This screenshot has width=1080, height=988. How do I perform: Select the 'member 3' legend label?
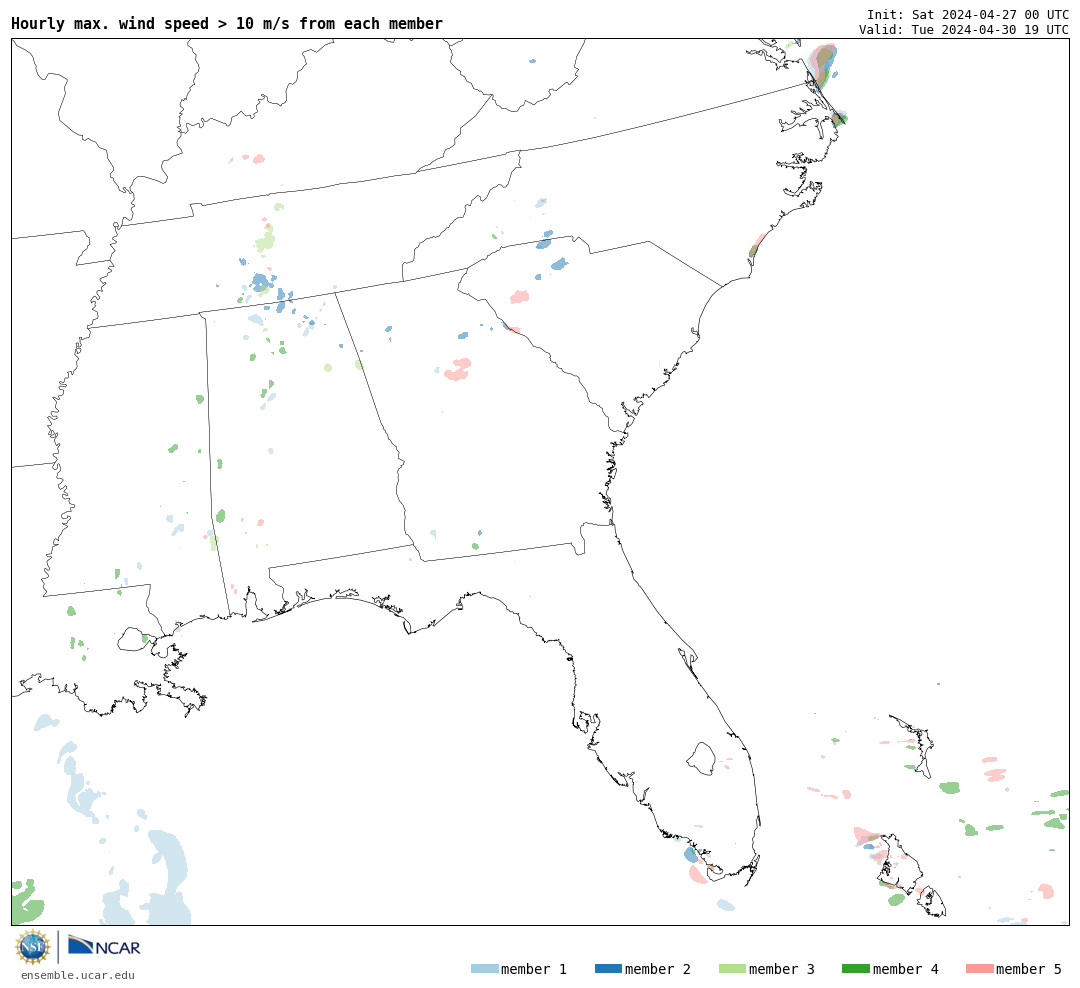point(782,969)
